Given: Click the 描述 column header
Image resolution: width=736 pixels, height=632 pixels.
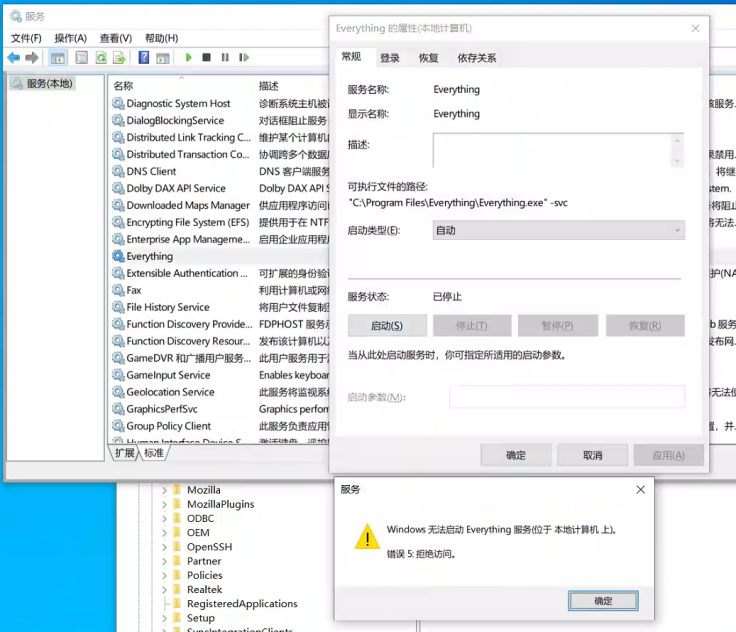Looking at the screenshot, I should click(268, 85).
